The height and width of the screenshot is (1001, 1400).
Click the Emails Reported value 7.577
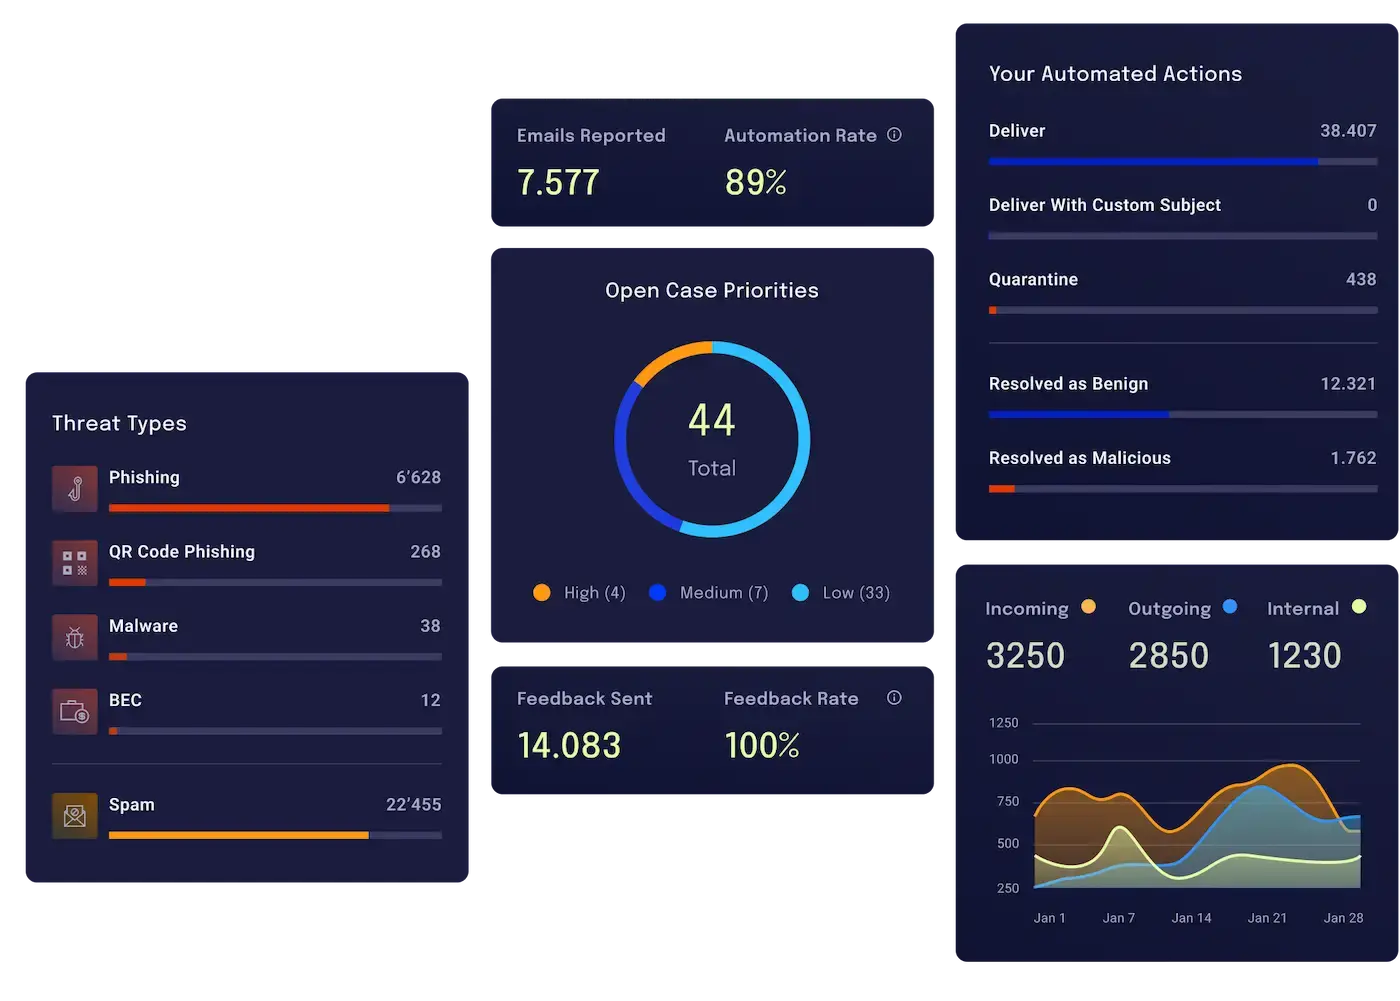click(558, 183)
